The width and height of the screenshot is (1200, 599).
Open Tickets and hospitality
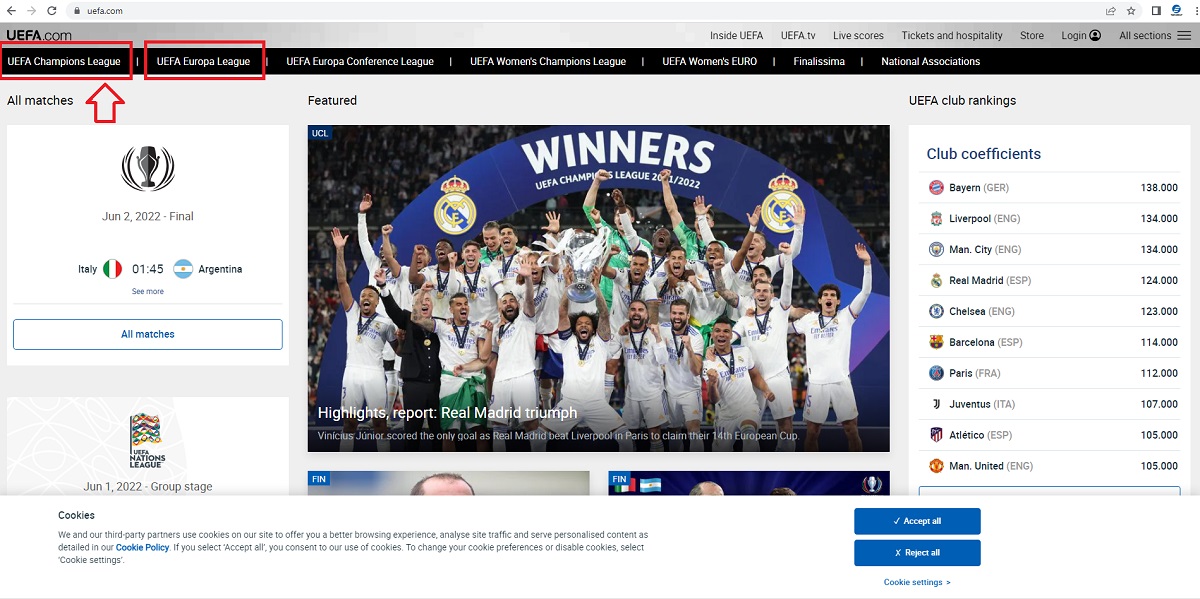point(952,36)
